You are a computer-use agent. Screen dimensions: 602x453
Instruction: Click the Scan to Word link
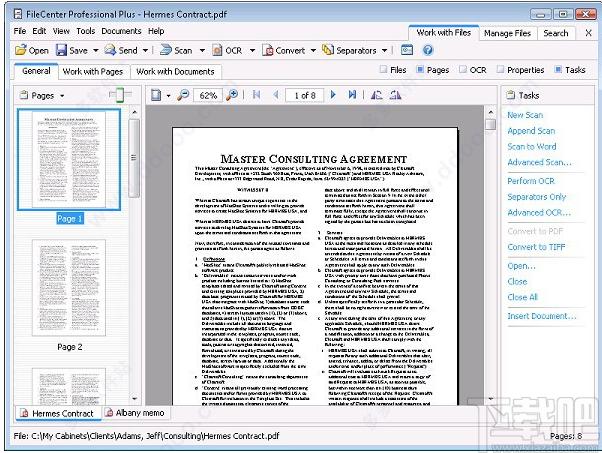(x=531, y=147)
